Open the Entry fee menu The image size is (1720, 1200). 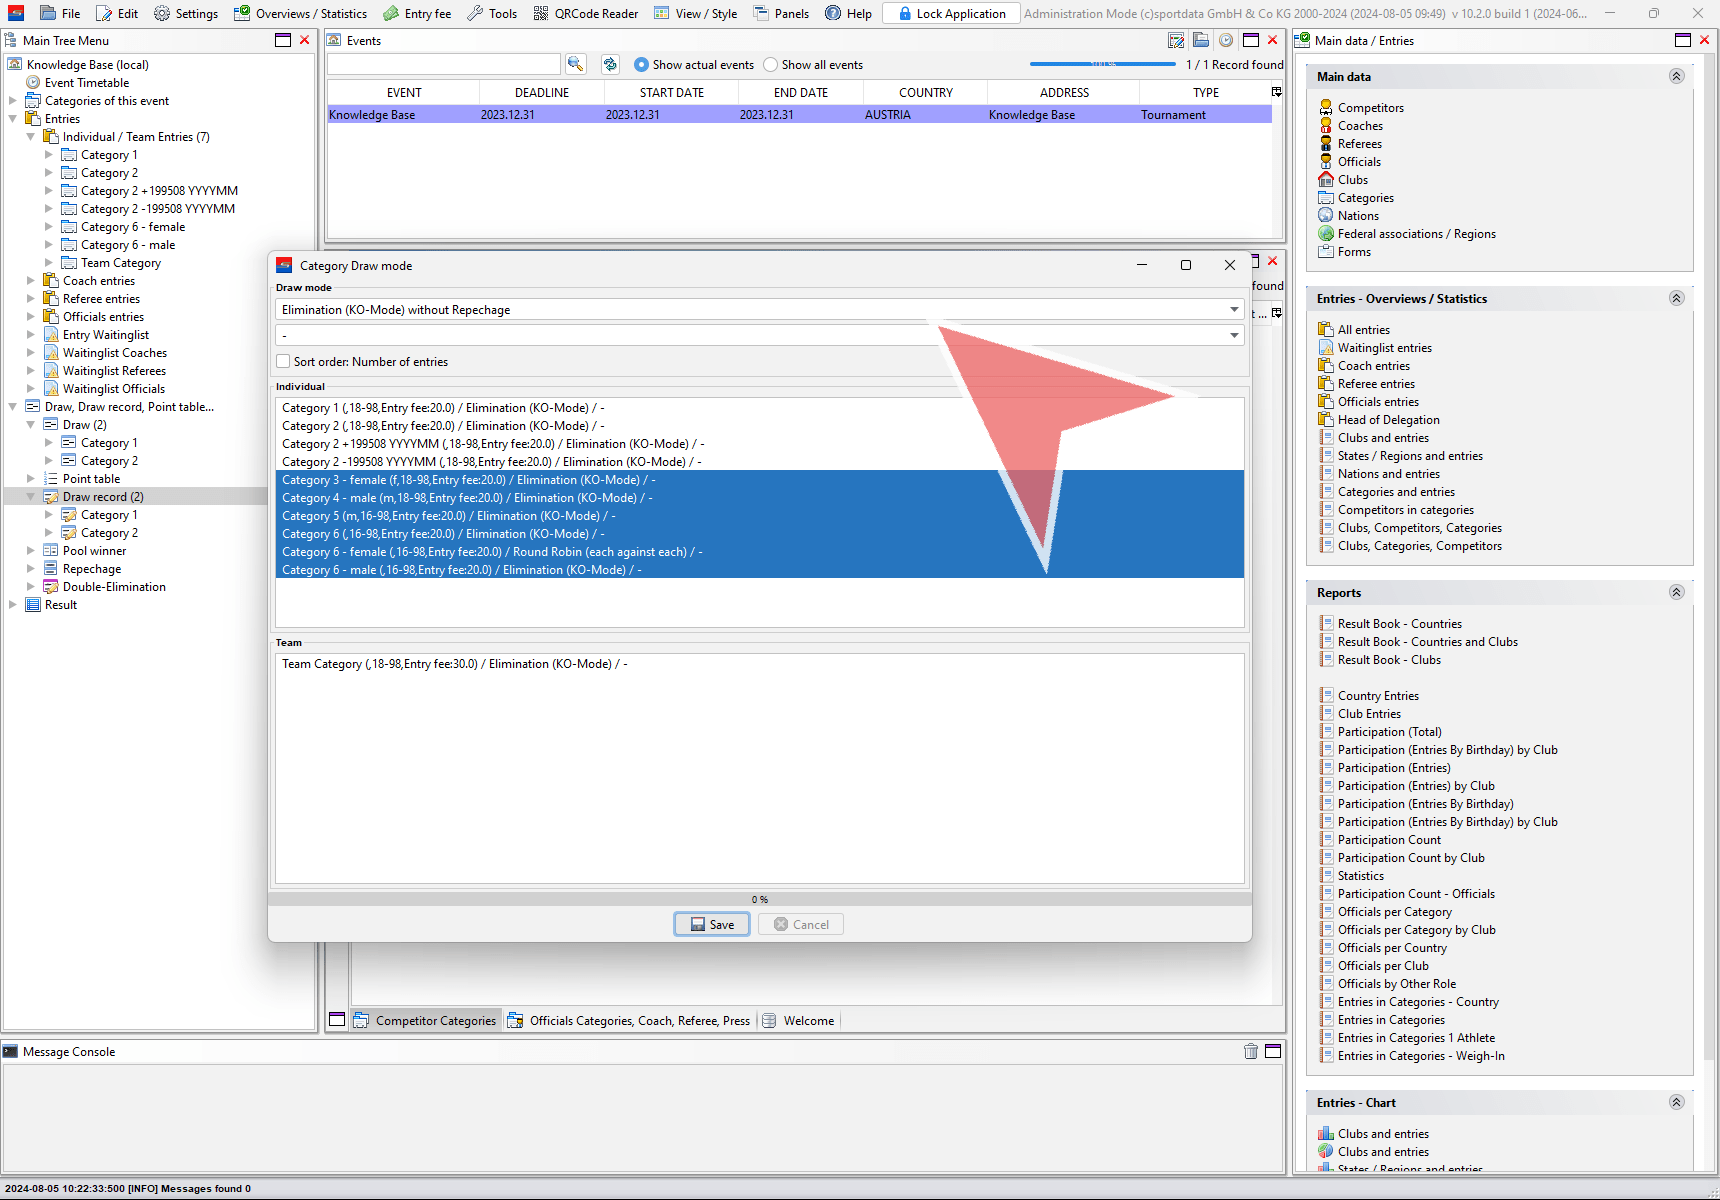pos(417,13)
